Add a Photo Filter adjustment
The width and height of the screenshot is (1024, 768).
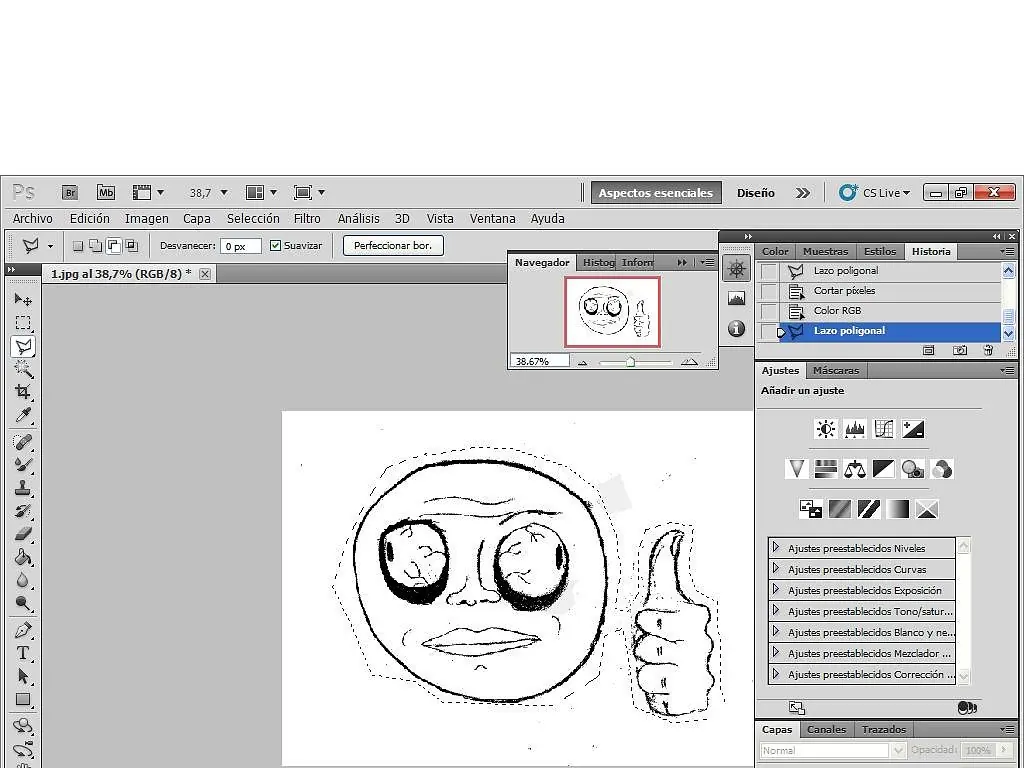click(x=912, y=469)
